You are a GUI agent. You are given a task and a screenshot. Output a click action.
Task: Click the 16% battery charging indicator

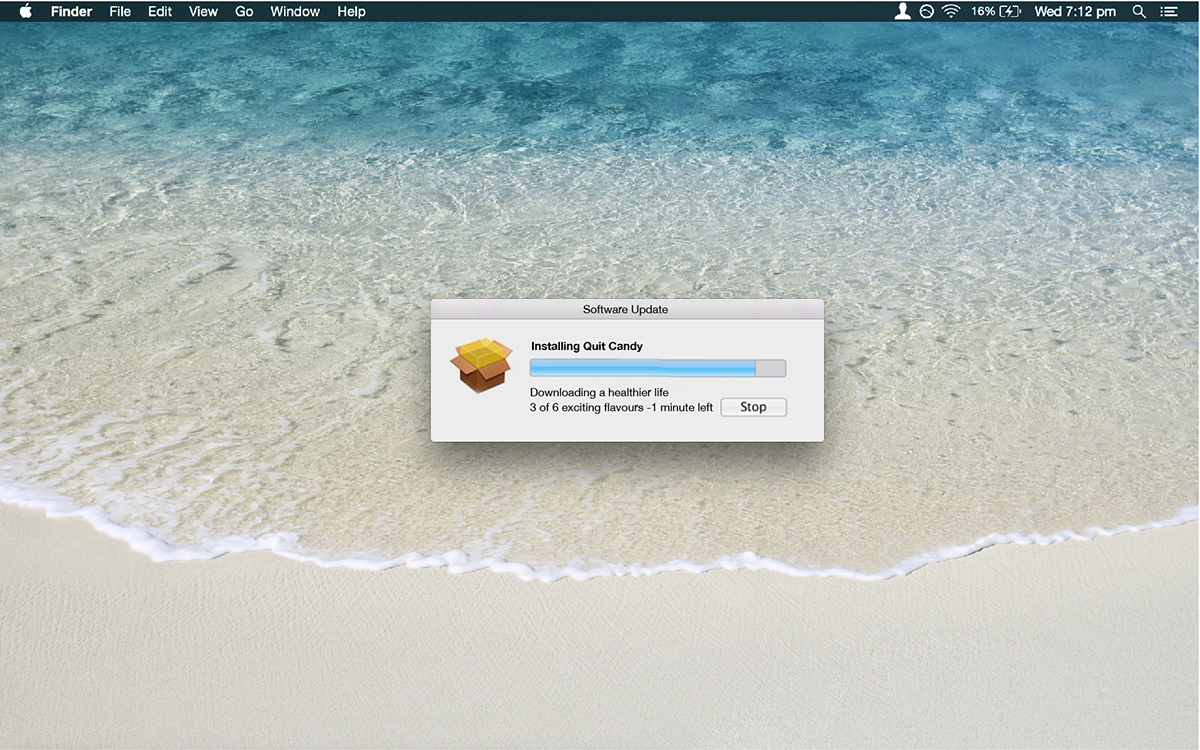(x=996, y=12)
